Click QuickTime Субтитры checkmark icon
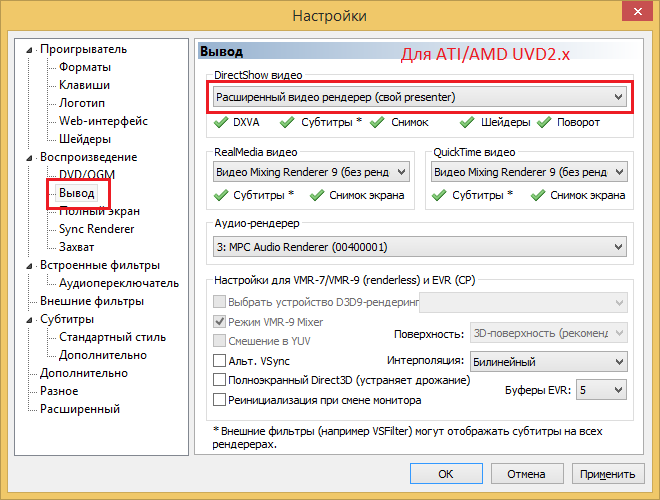This screenshot has width=660, height=500. click(439, 195)
